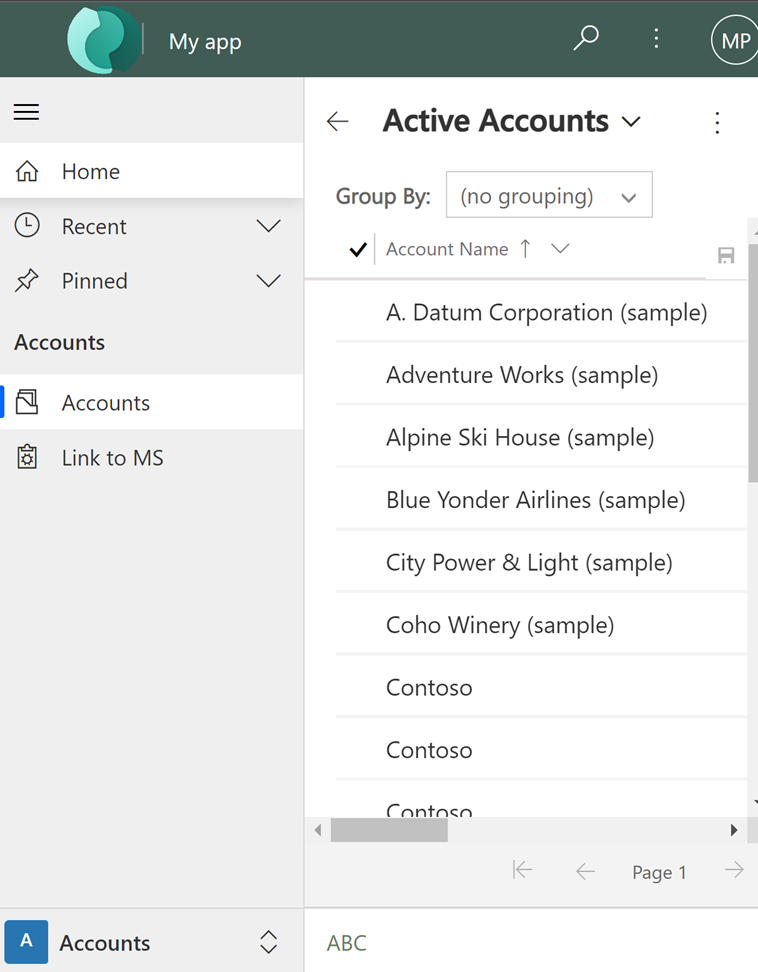This screenshot has height=972, width=758.
Task: Click the save view icon above the grid
Action: click(726, 255)
